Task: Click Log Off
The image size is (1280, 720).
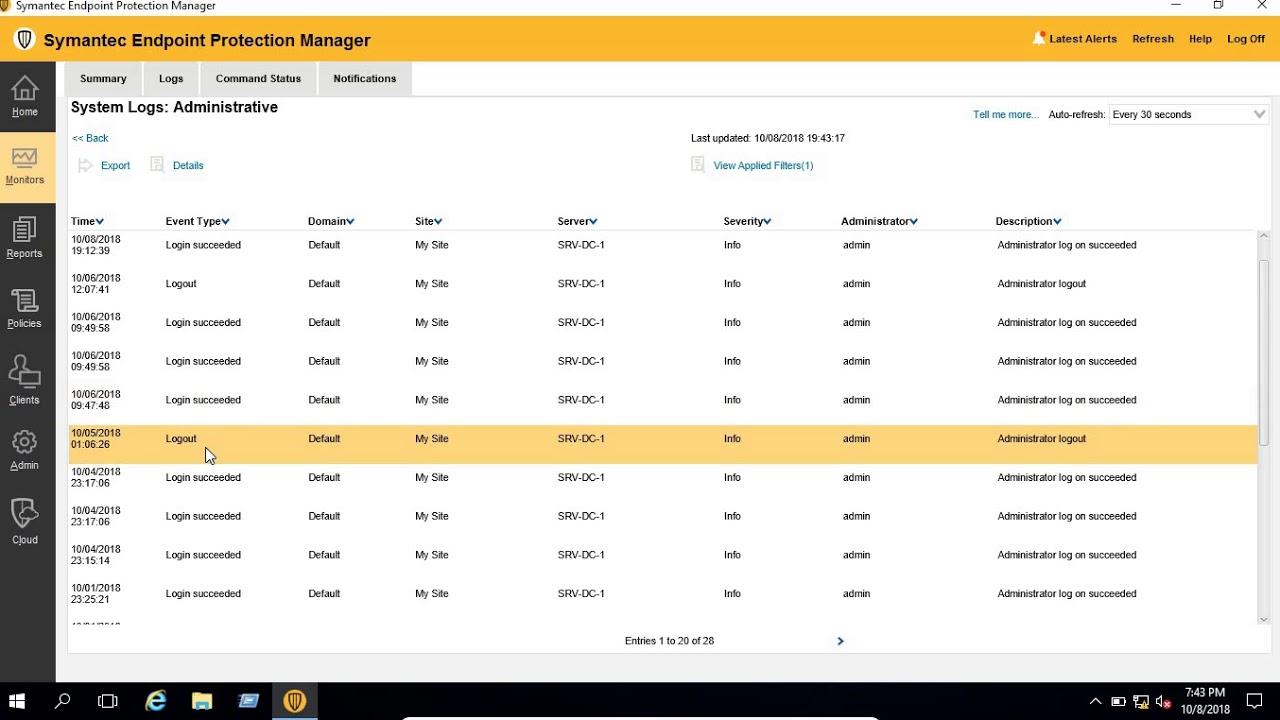Action: coord(1246,39)
